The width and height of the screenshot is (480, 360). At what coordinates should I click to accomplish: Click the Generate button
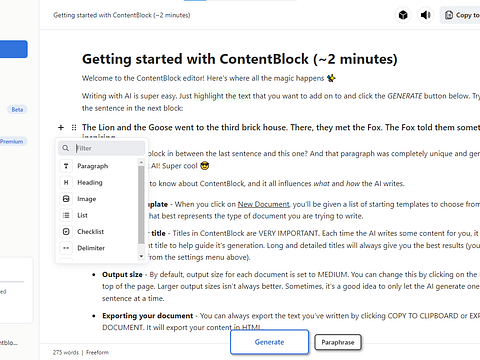pyautogui.click(x=269, y=342)
